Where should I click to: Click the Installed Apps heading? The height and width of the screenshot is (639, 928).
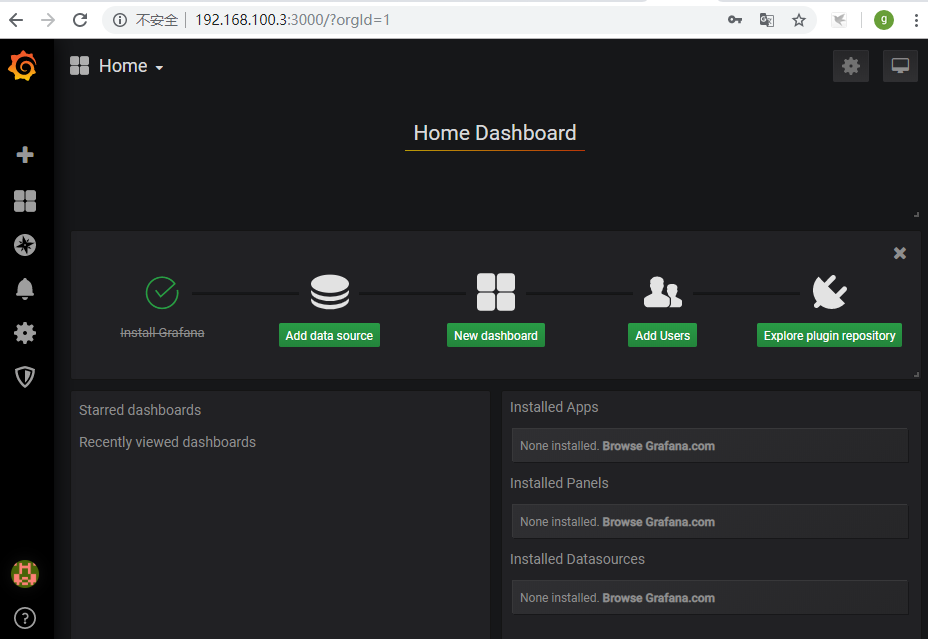(554, 407)
